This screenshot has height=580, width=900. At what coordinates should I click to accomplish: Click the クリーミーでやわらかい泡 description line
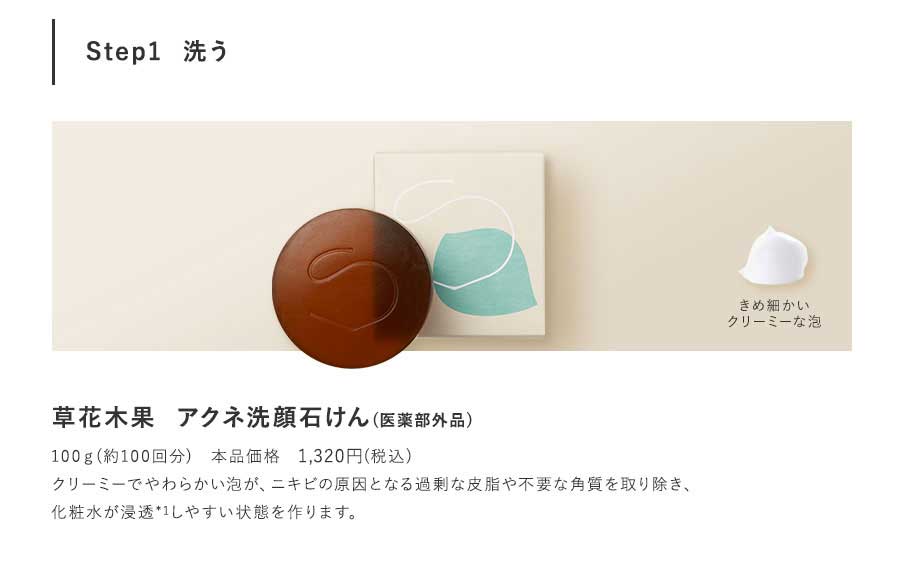pyautogui.click(x=371, y=484)
